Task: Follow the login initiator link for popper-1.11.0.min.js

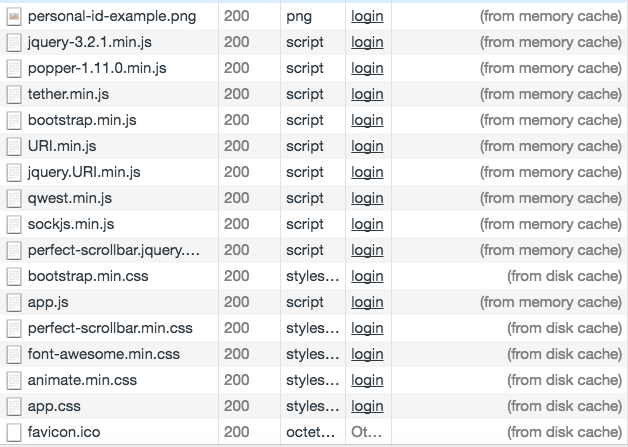Action: click(367, 69)
